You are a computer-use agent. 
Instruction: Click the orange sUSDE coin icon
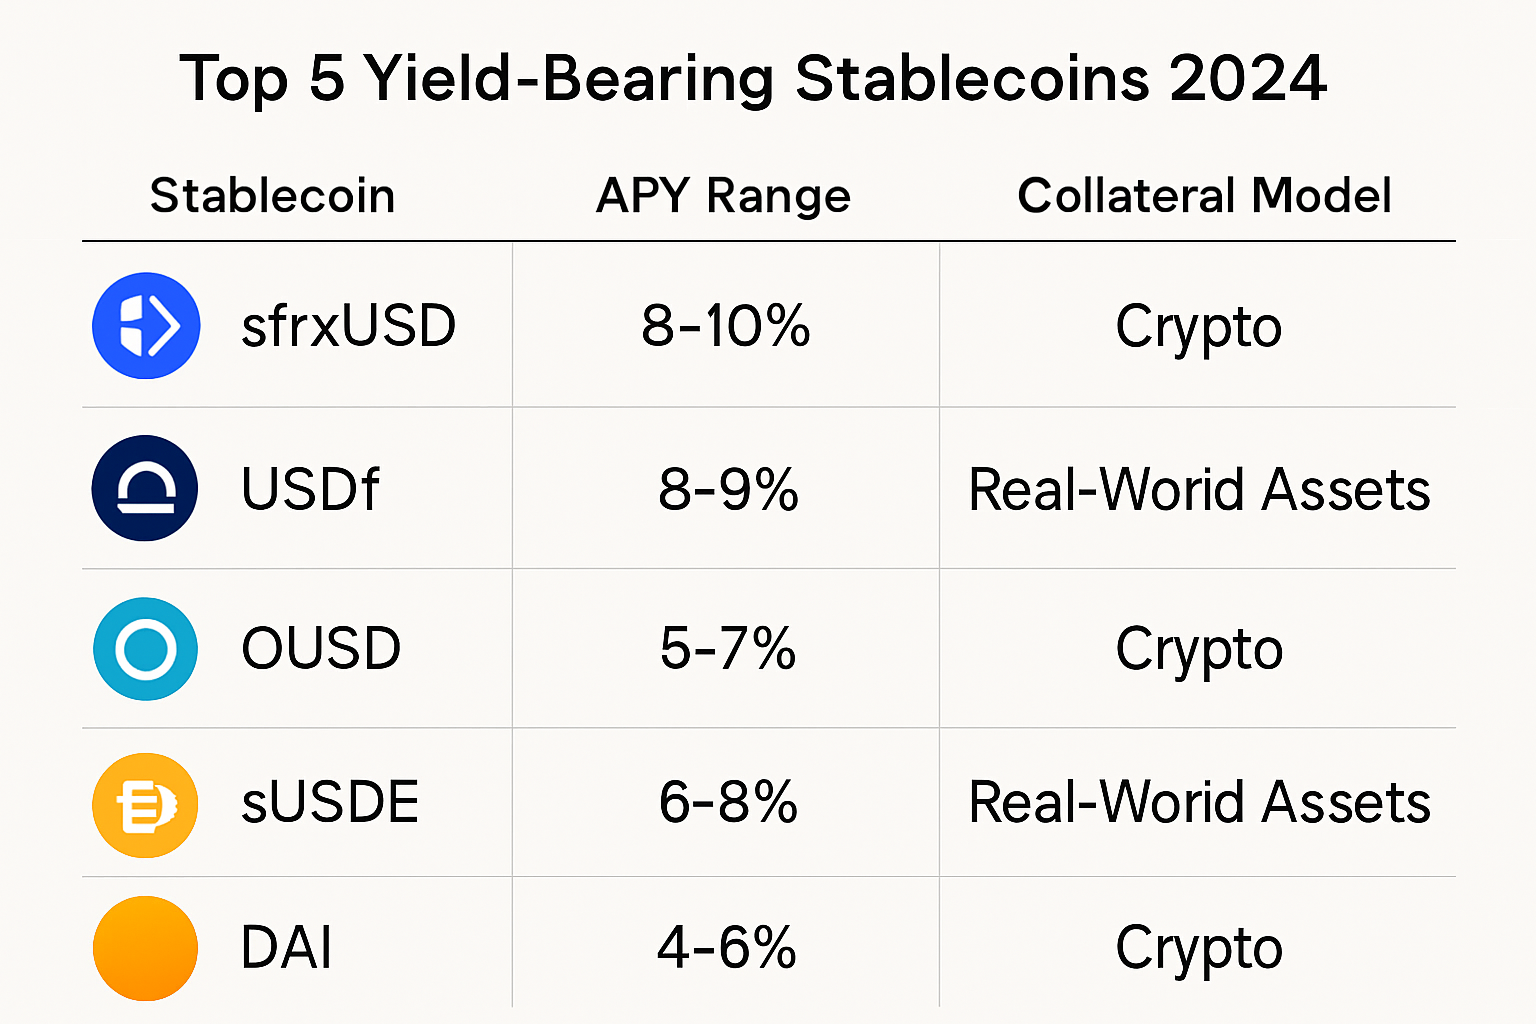pyautogui.click(x=145, y=805)
